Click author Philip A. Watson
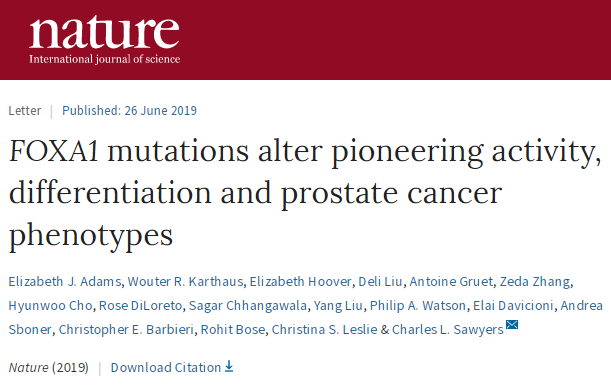This screenshot has width=611, height=386. (418, 305)
